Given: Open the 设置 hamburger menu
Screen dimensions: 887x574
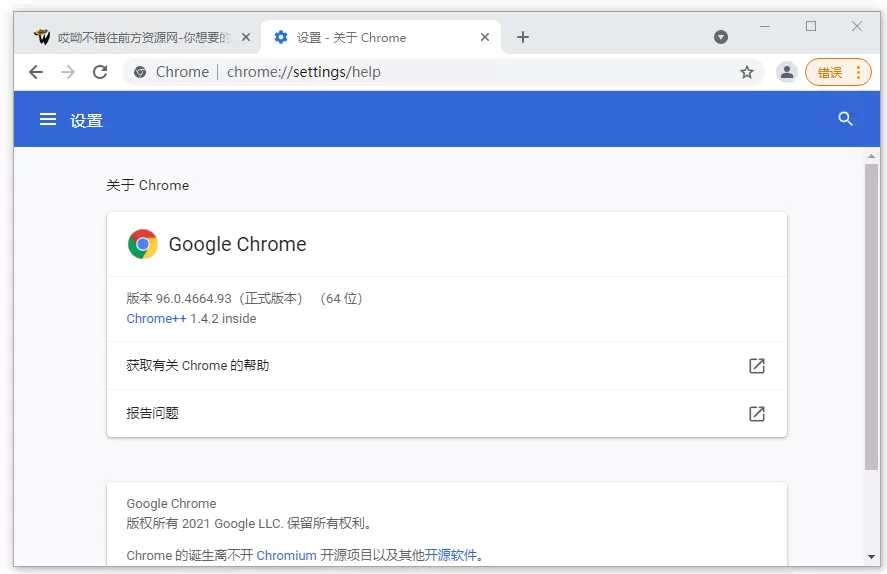Looking at the screenshot, I should [48, 119].
